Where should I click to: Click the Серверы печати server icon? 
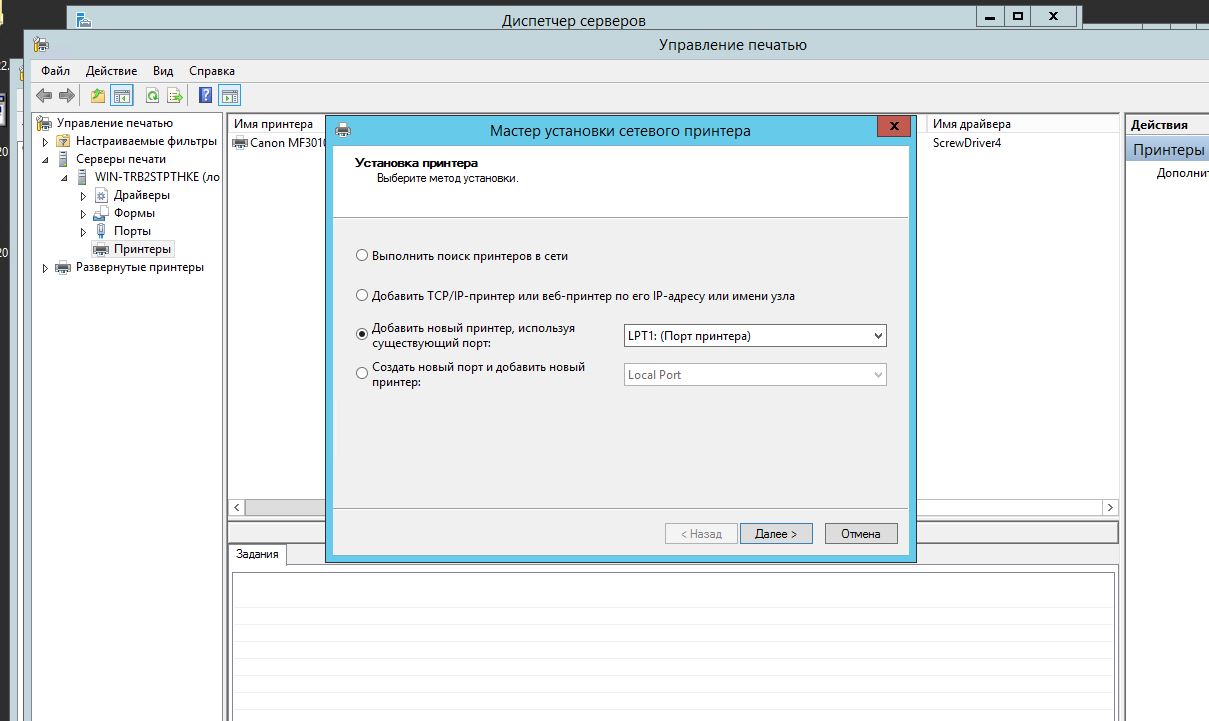click(64, 159)
